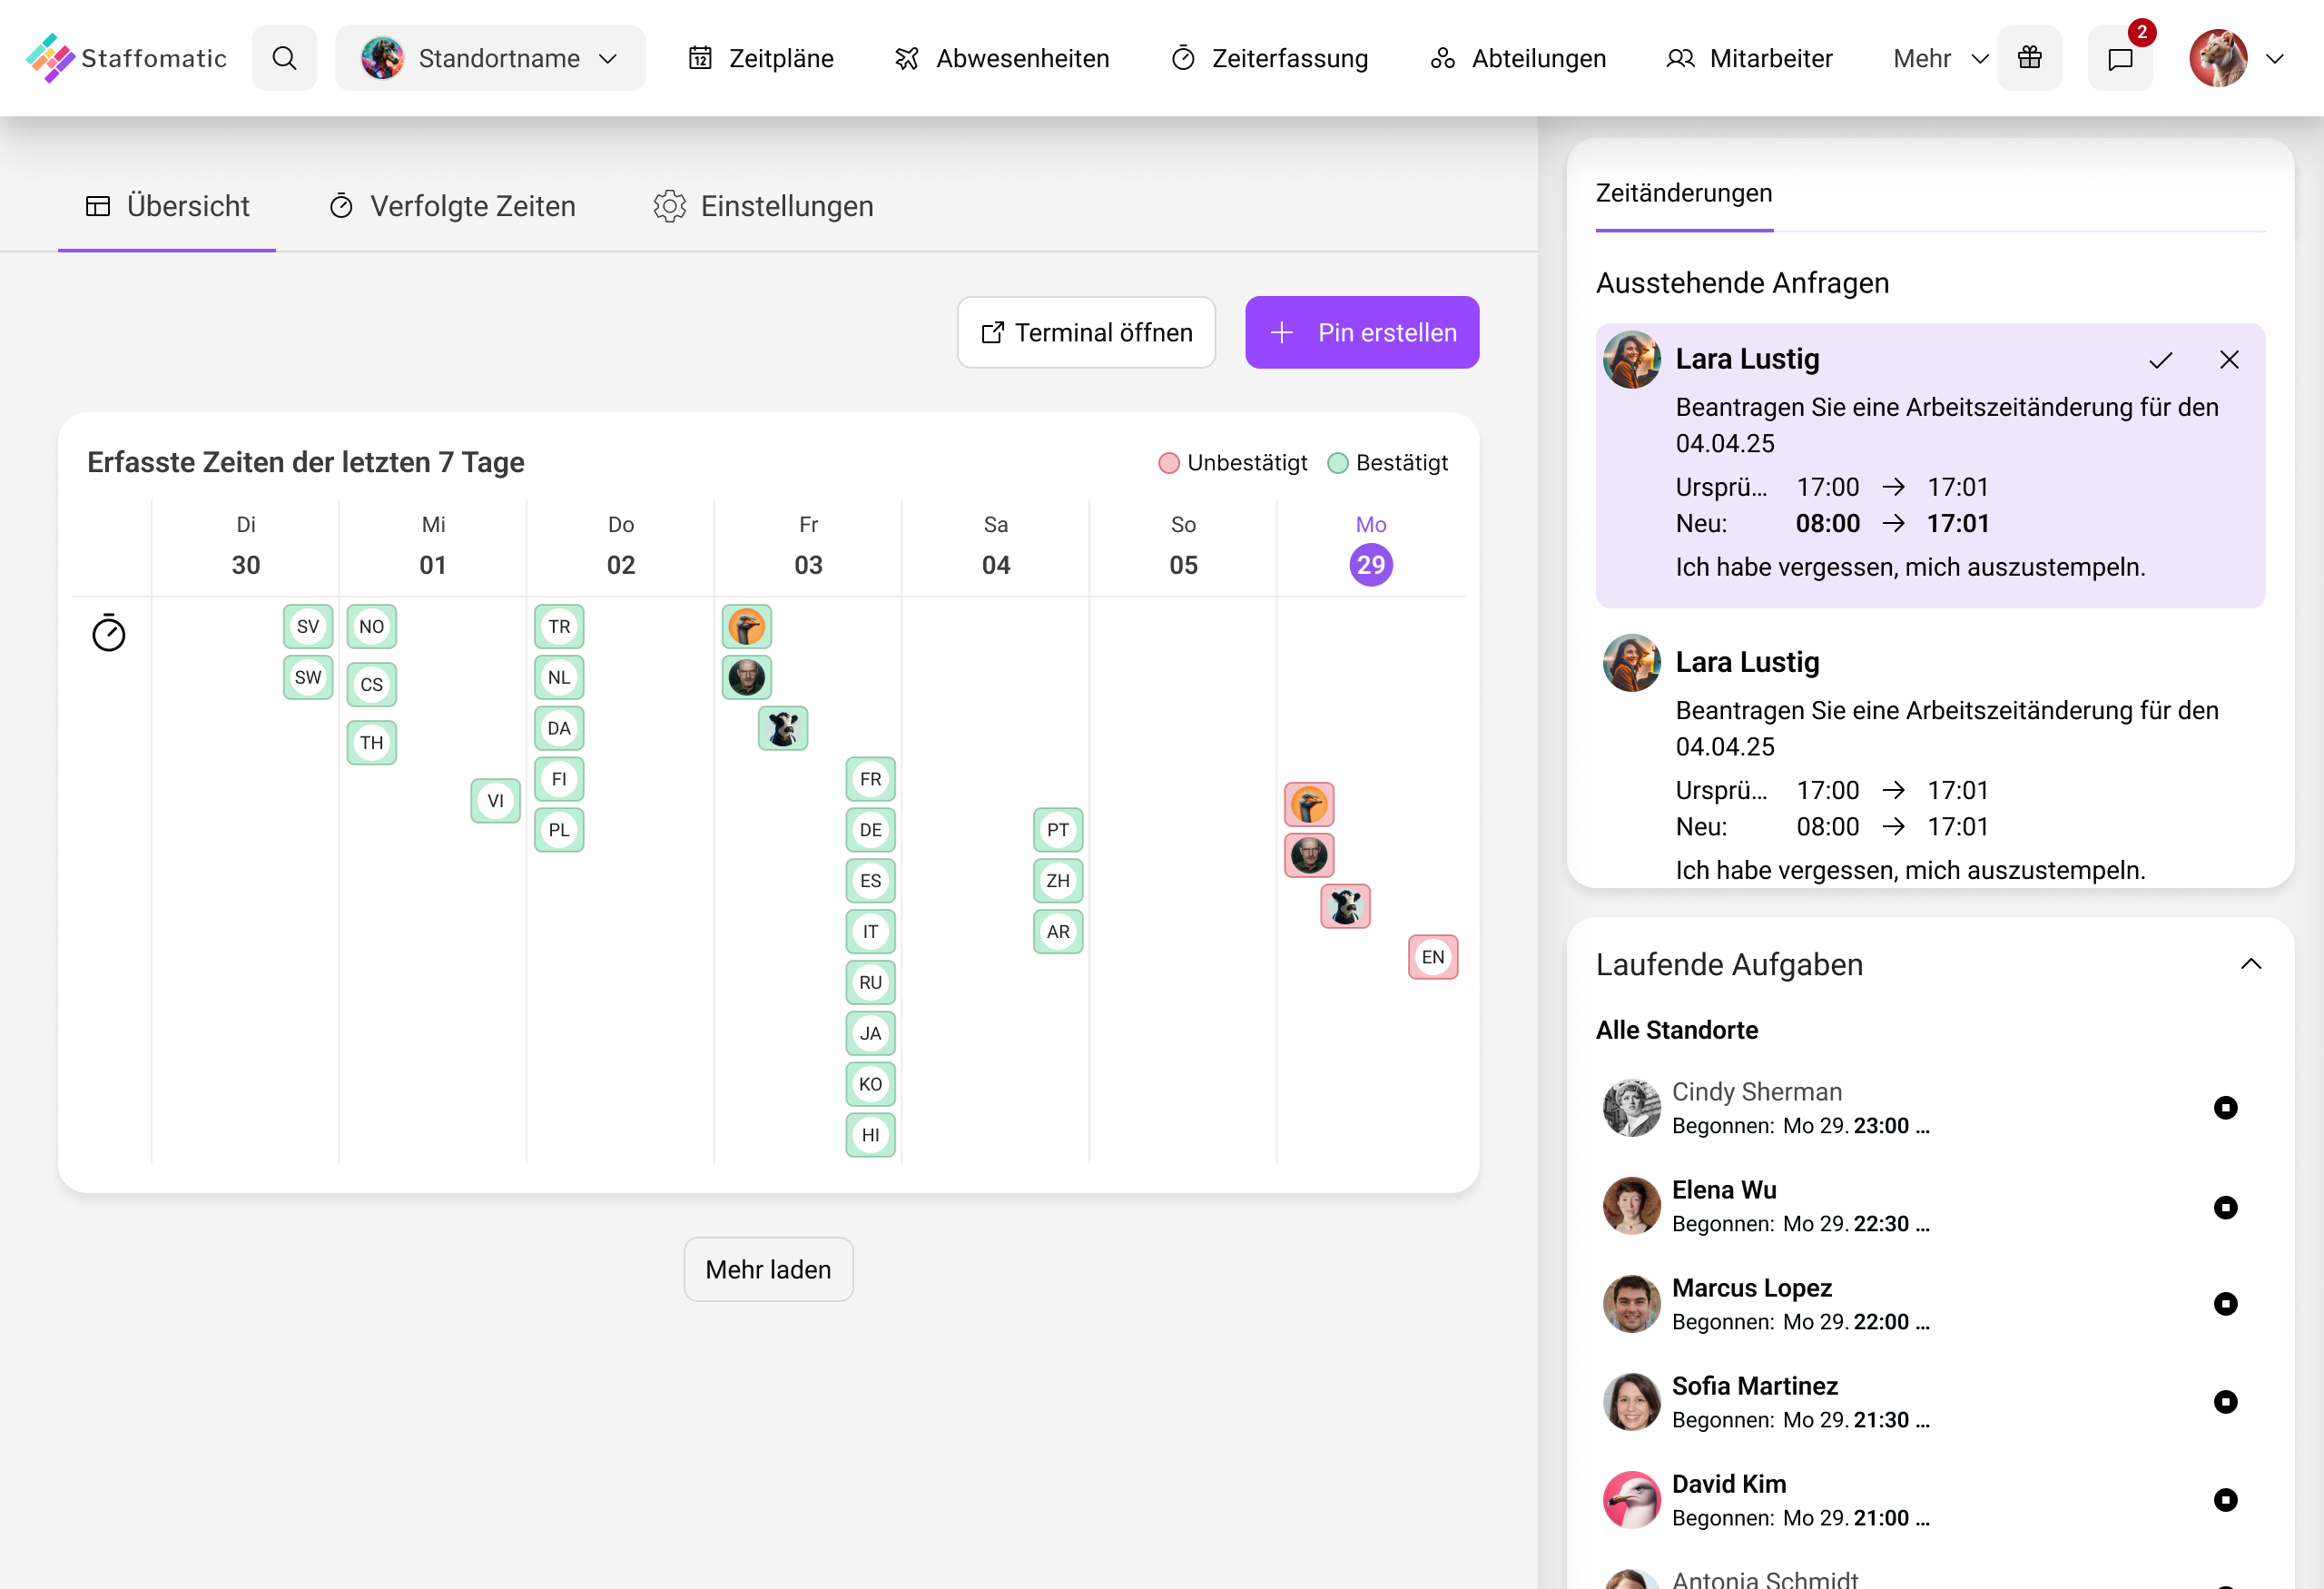Viewport: 2324px width, 1589px height.
Task: Open the chat messages icon with badge
Action: pyautogui.click(x=2121, y=57)
